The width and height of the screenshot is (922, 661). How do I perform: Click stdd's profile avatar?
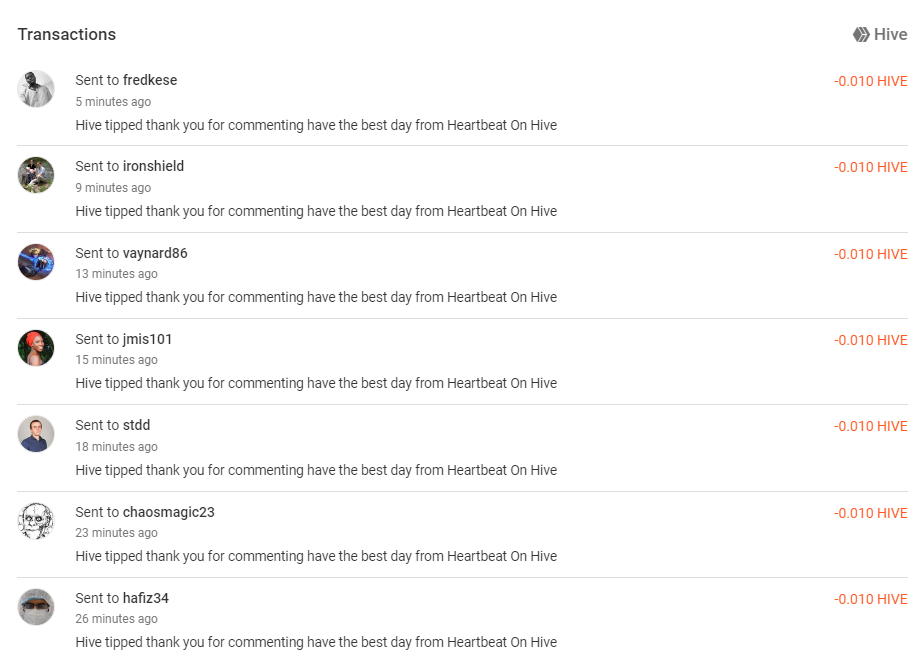pyautogui.click(x=36, y=434)
